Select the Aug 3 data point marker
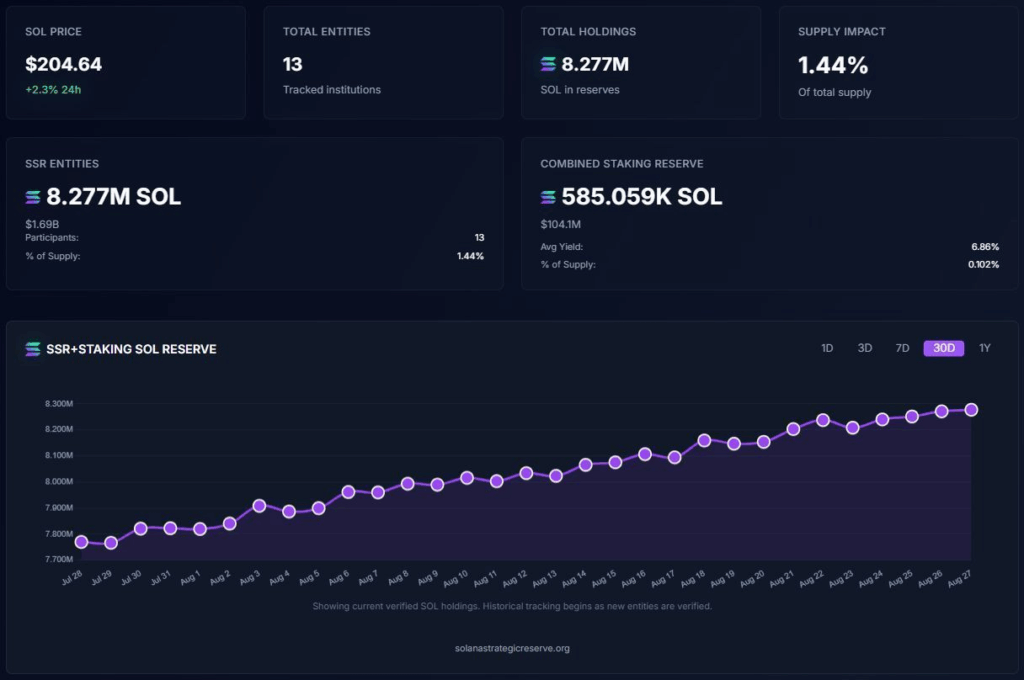The height and width of the screenshot is (680, 1024). [259, 506]
